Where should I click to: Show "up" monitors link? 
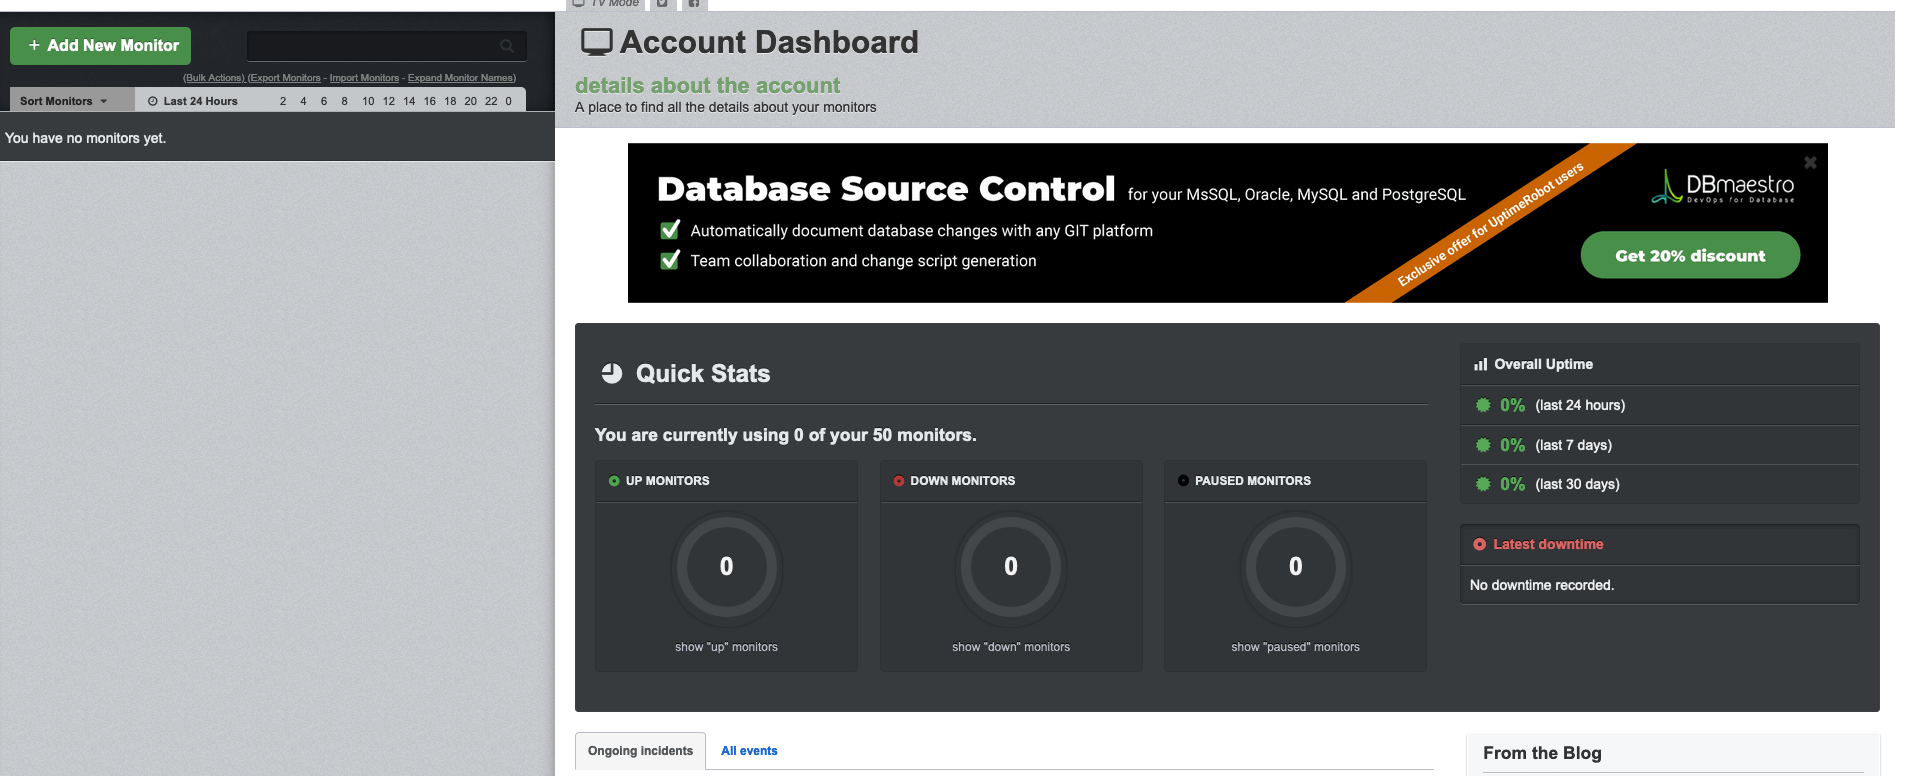click(x=726, y=647)
